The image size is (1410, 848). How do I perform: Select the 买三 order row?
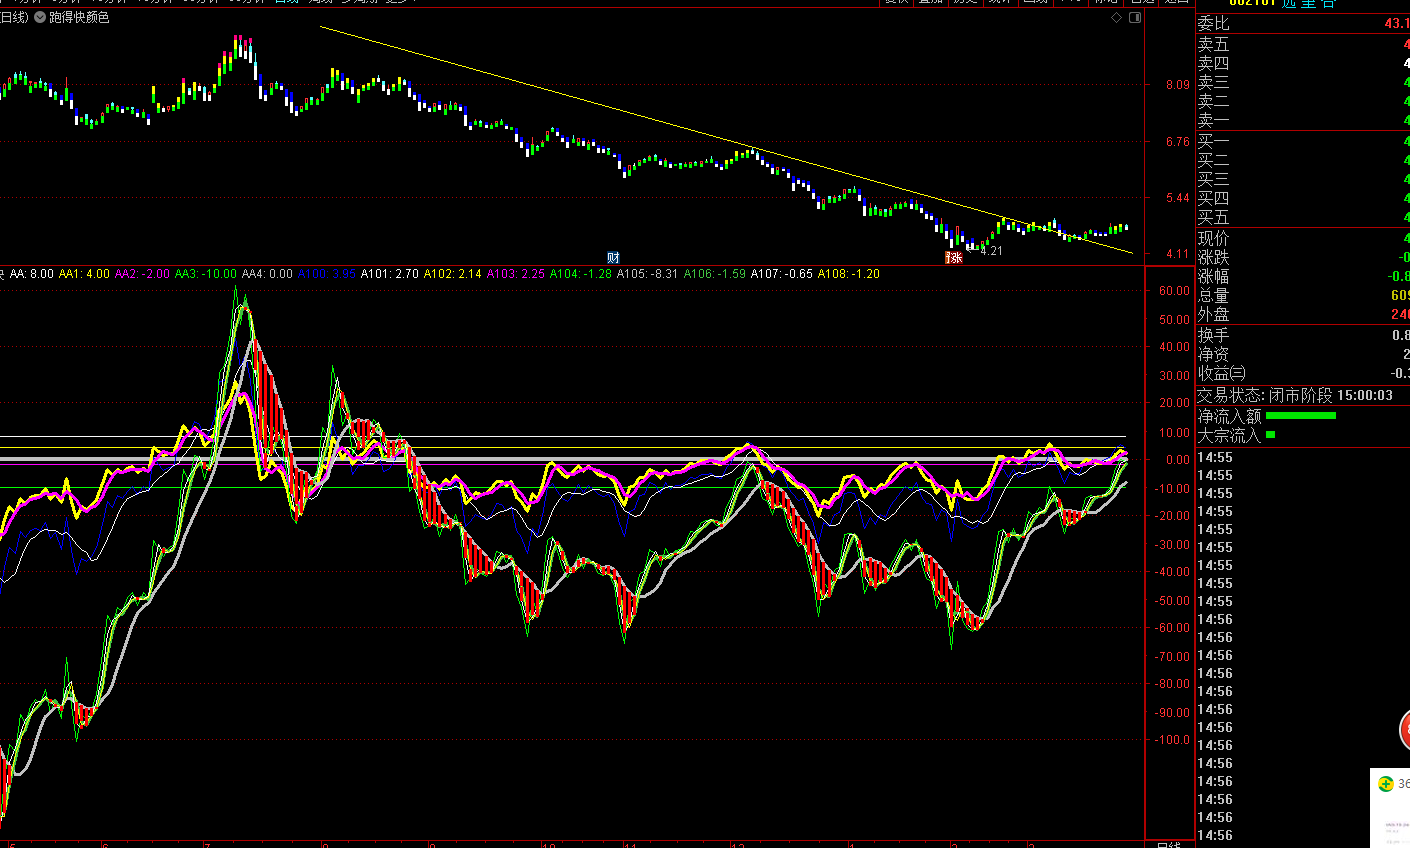pyautogui.click(x=1303, y=179)
